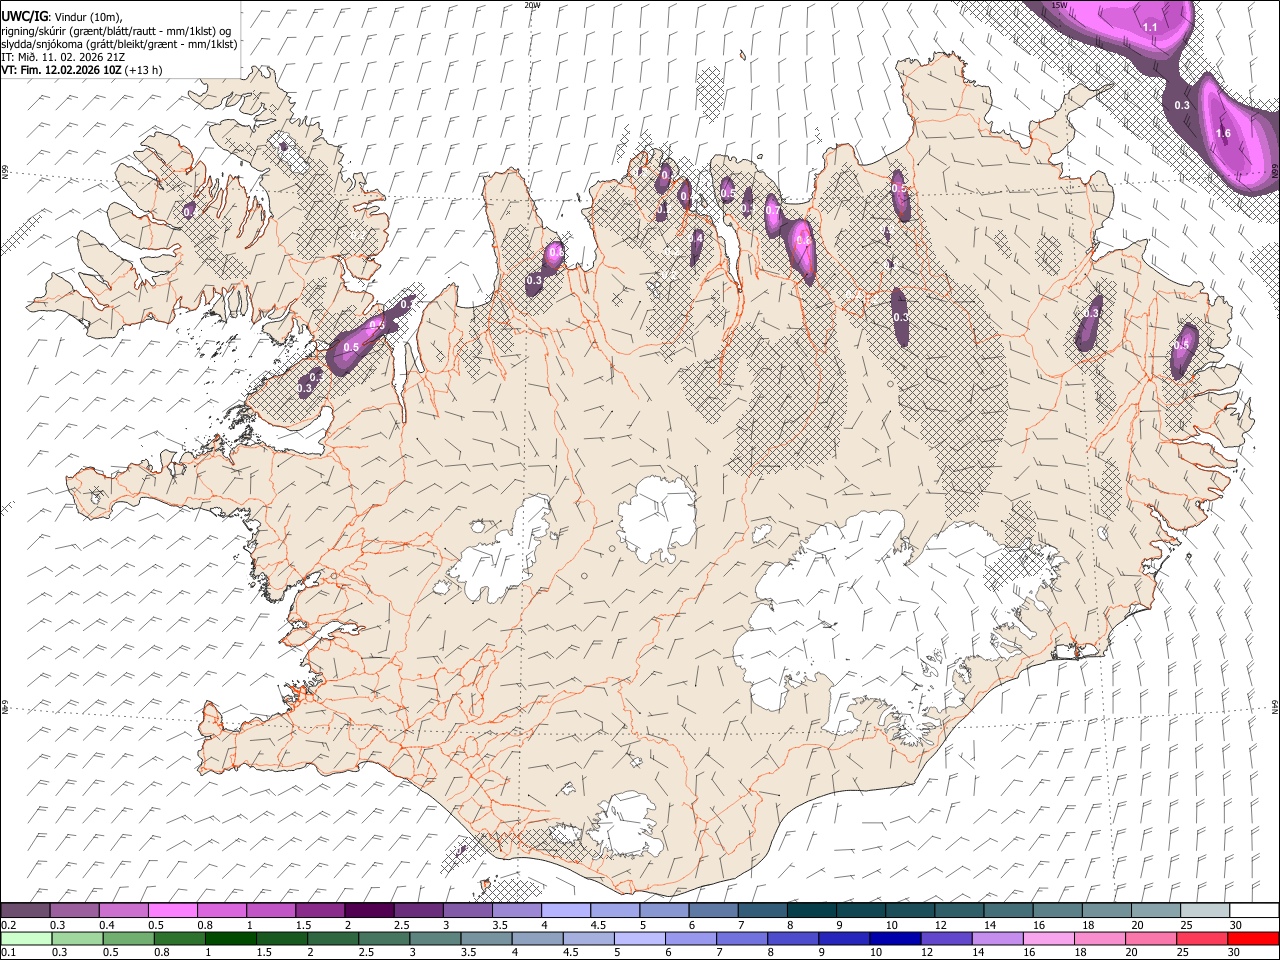Pick the deep blue 10 swatch in bottom legend row

tap(894, 938)
